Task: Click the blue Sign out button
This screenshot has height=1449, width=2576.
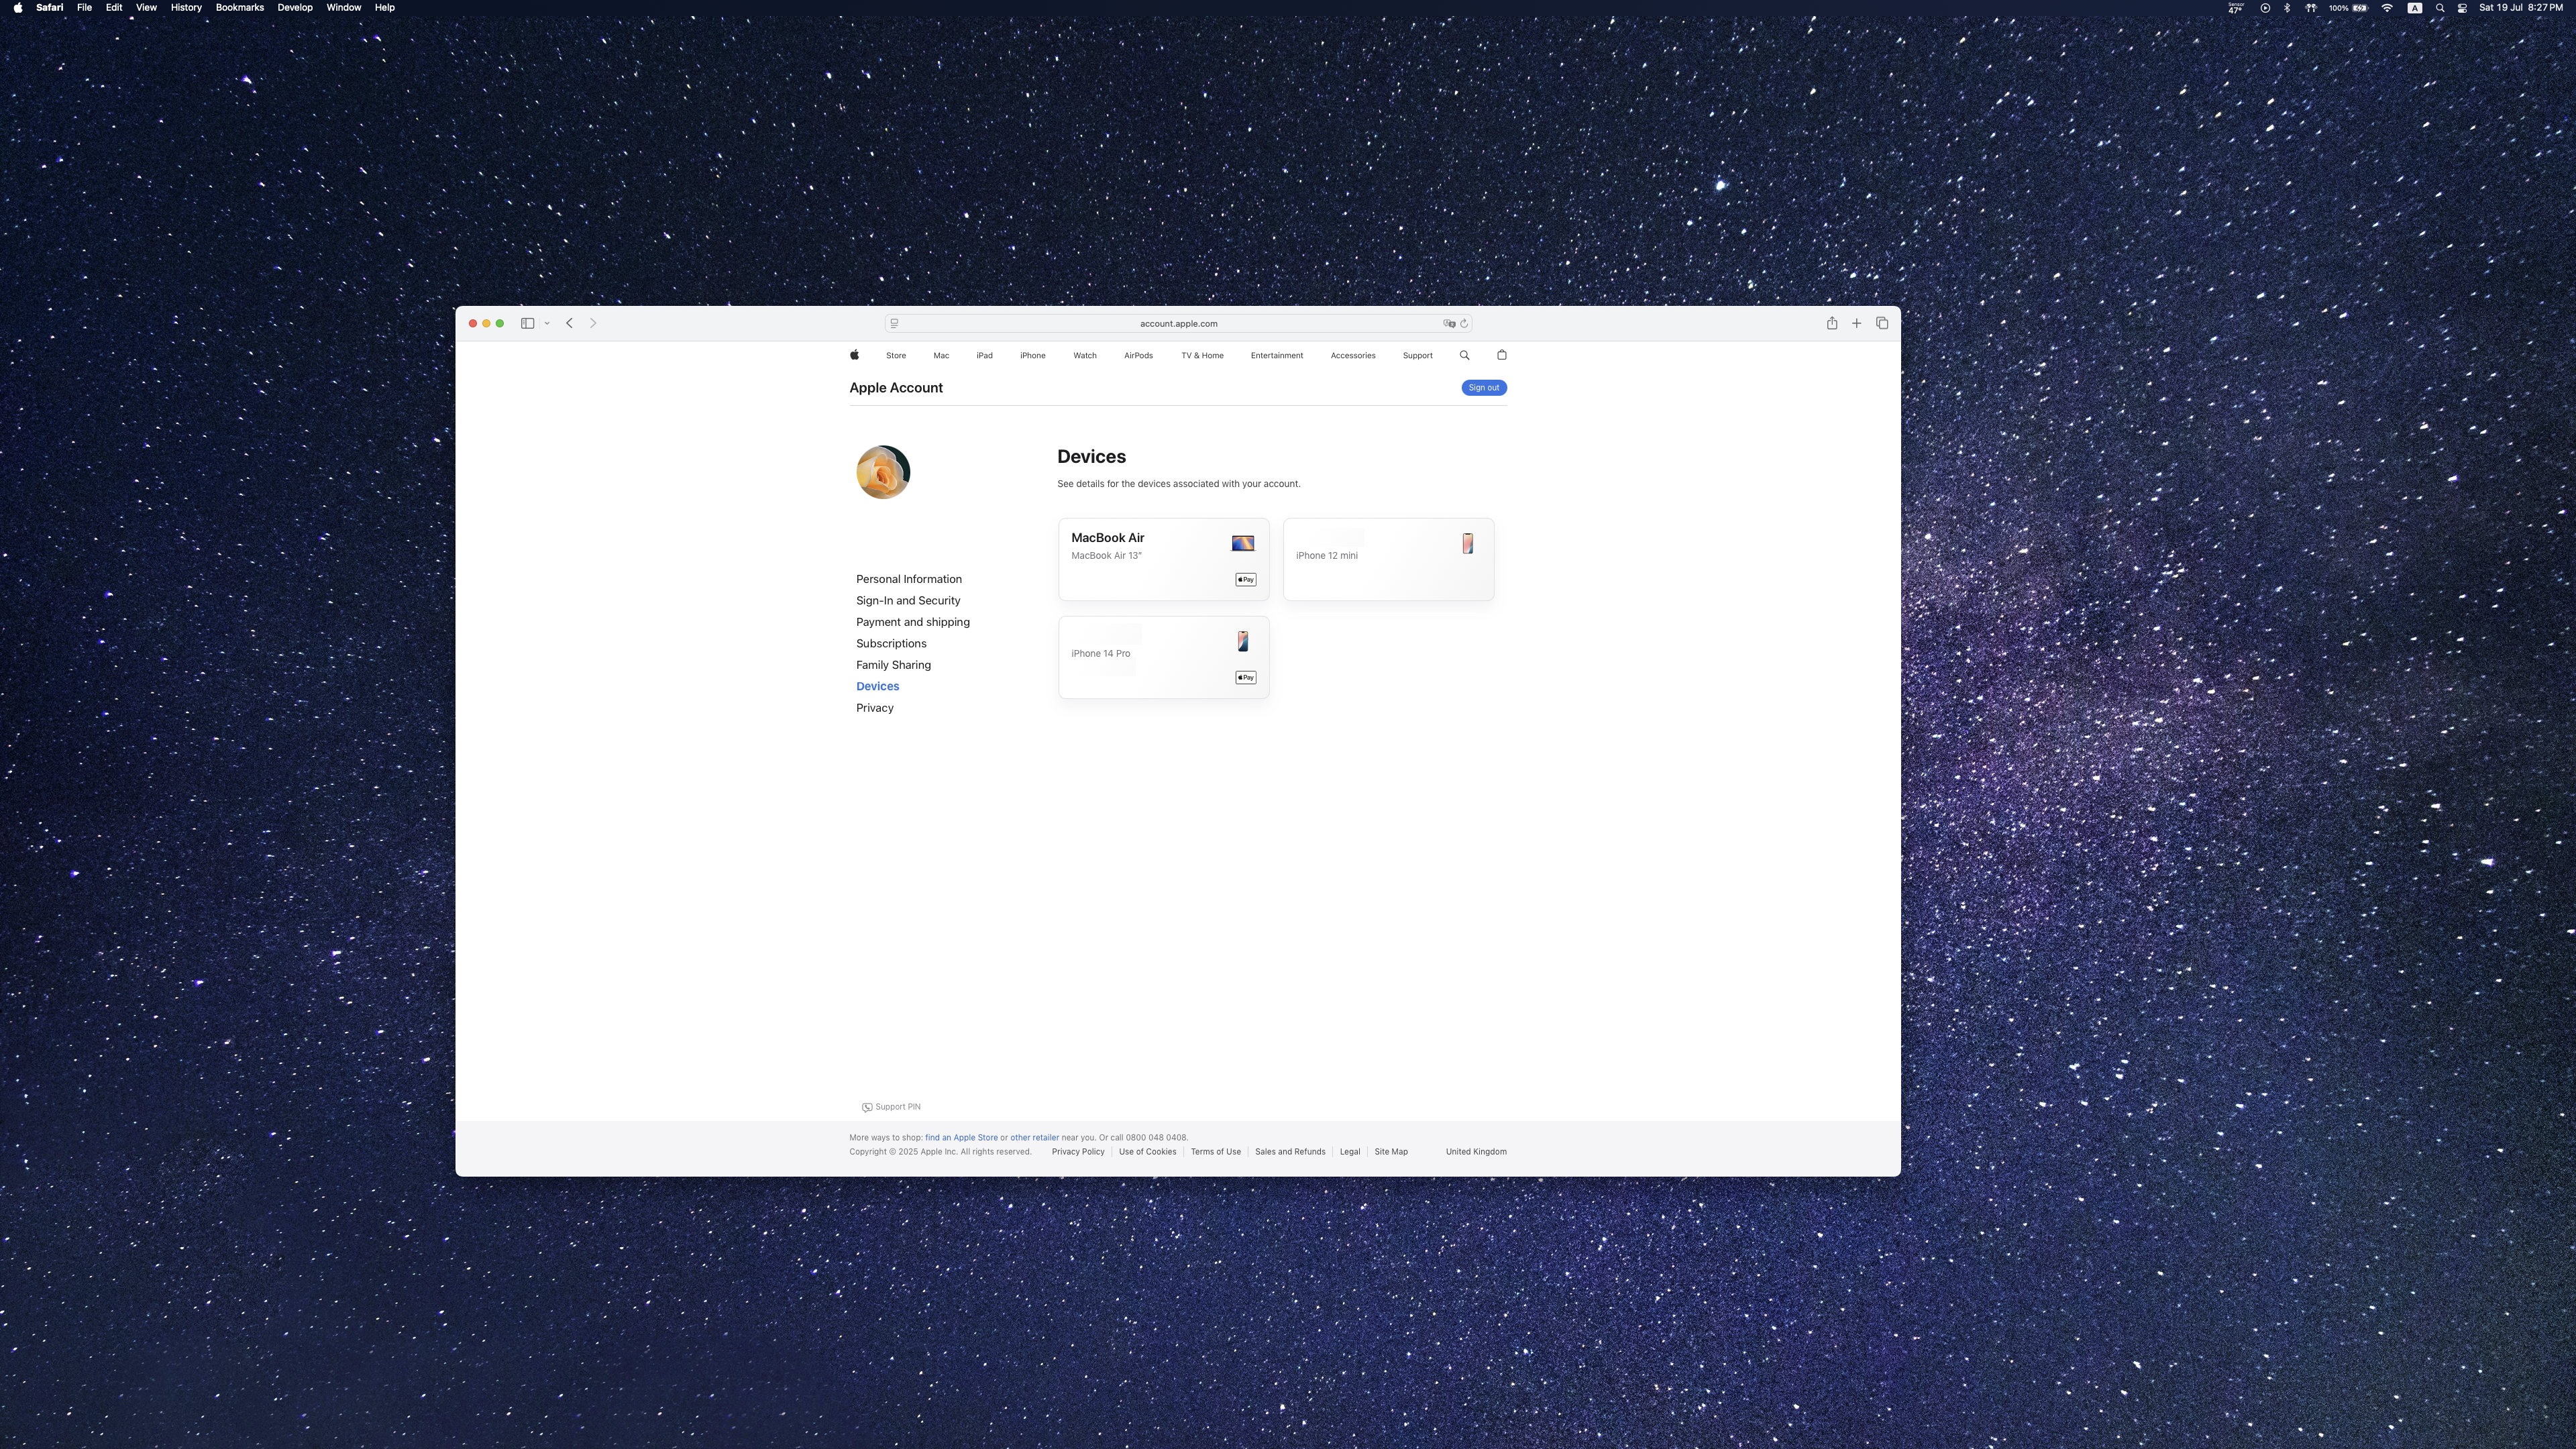Action: pos(1484,388)
